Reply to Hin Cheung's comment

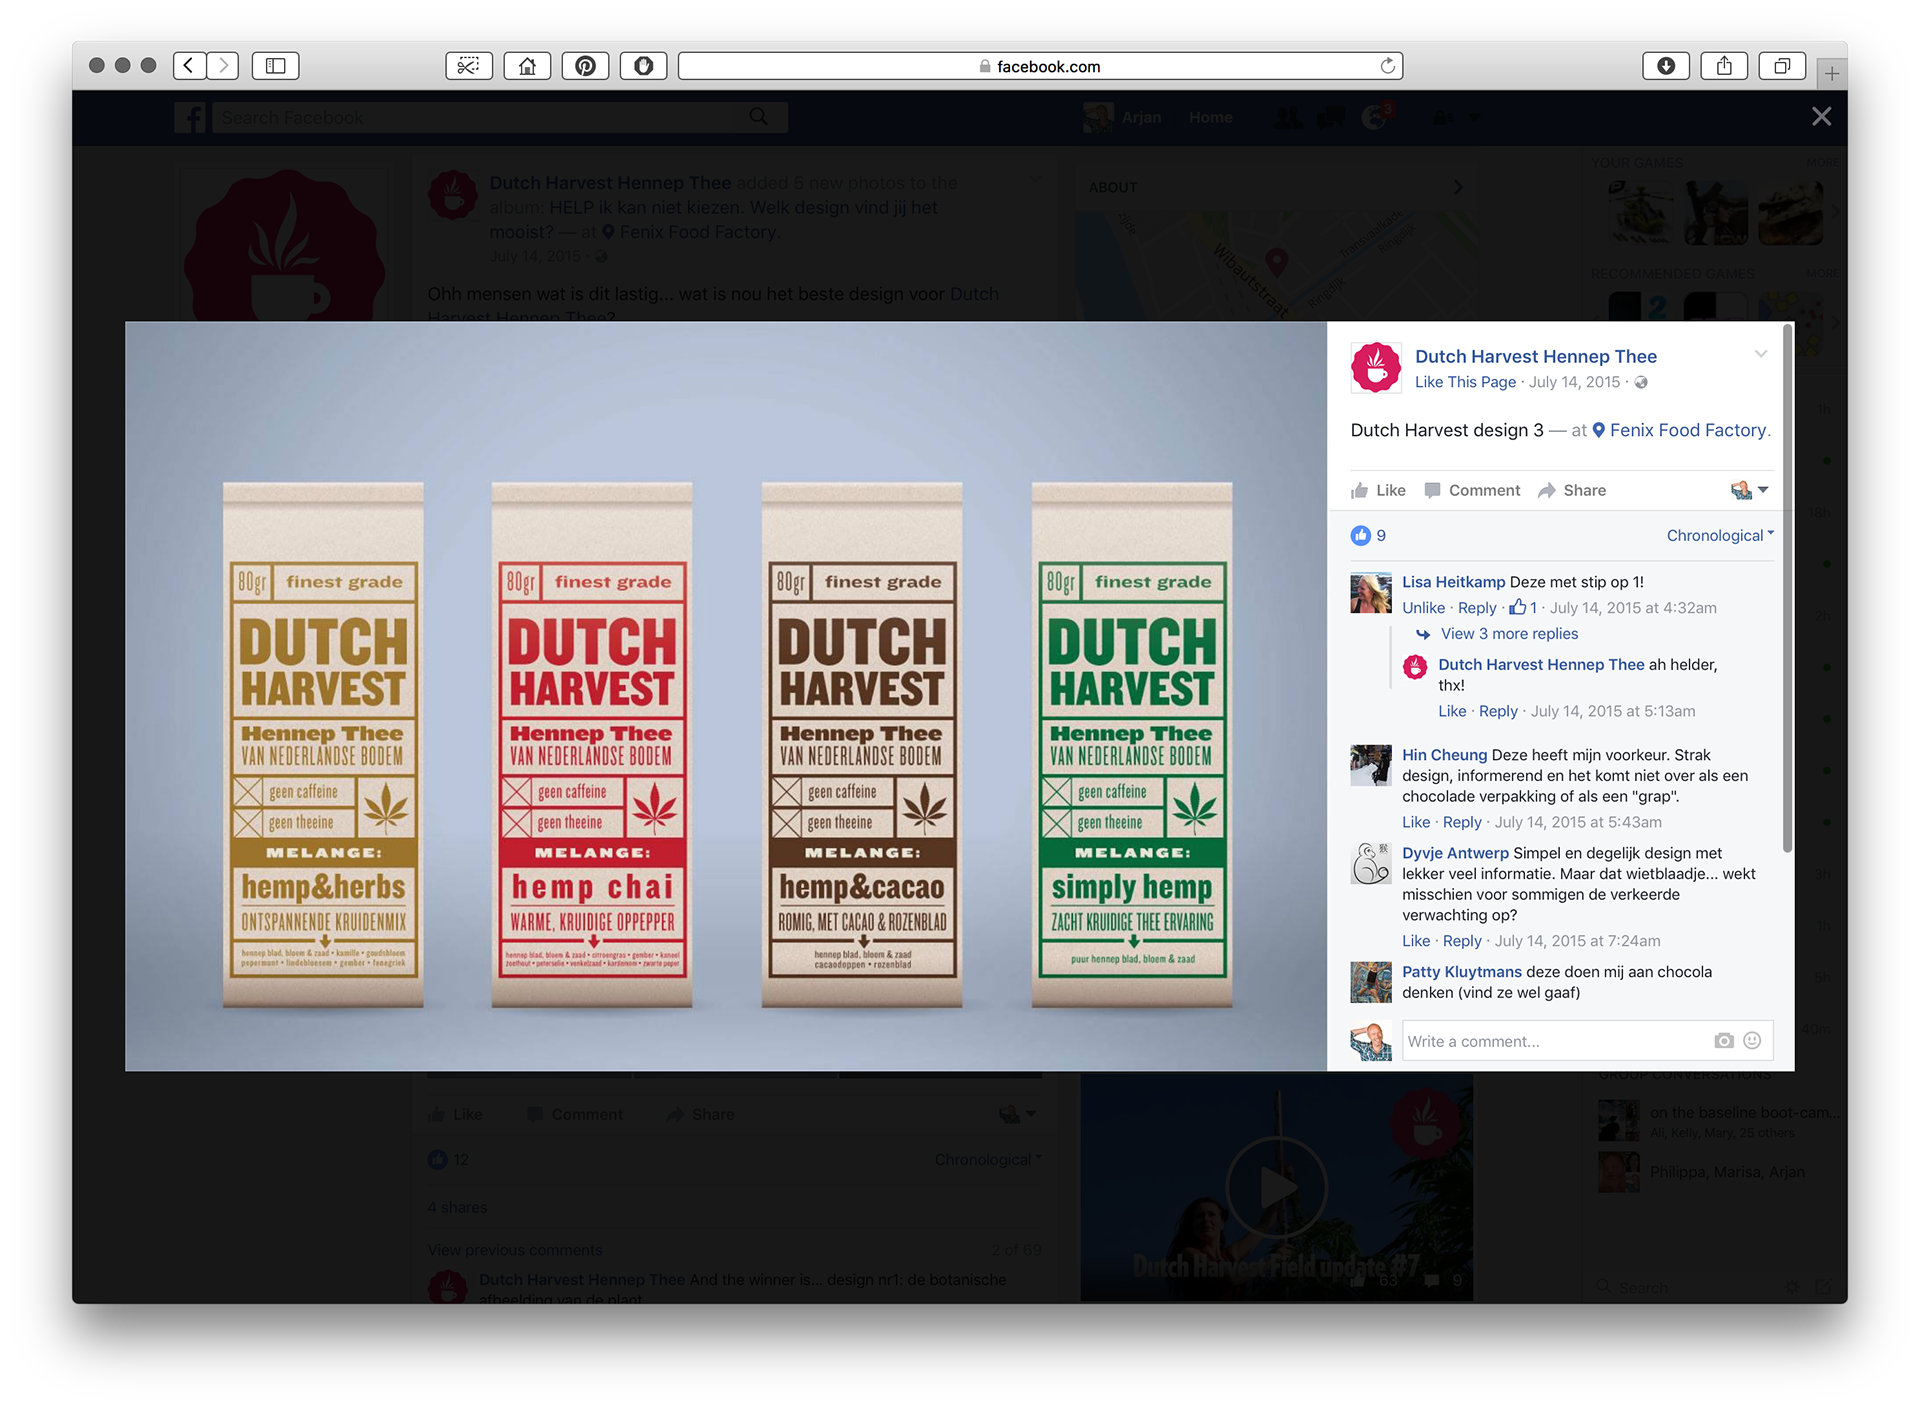pyautogui.click(x=1462, y=823)
